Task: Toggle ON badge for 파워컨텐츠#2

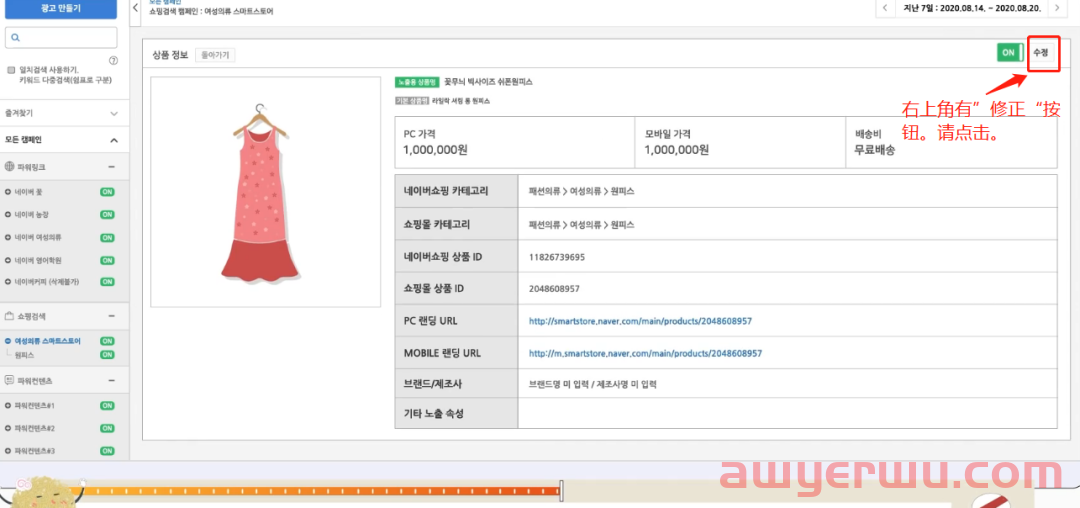Action: [x=107, y=428]
